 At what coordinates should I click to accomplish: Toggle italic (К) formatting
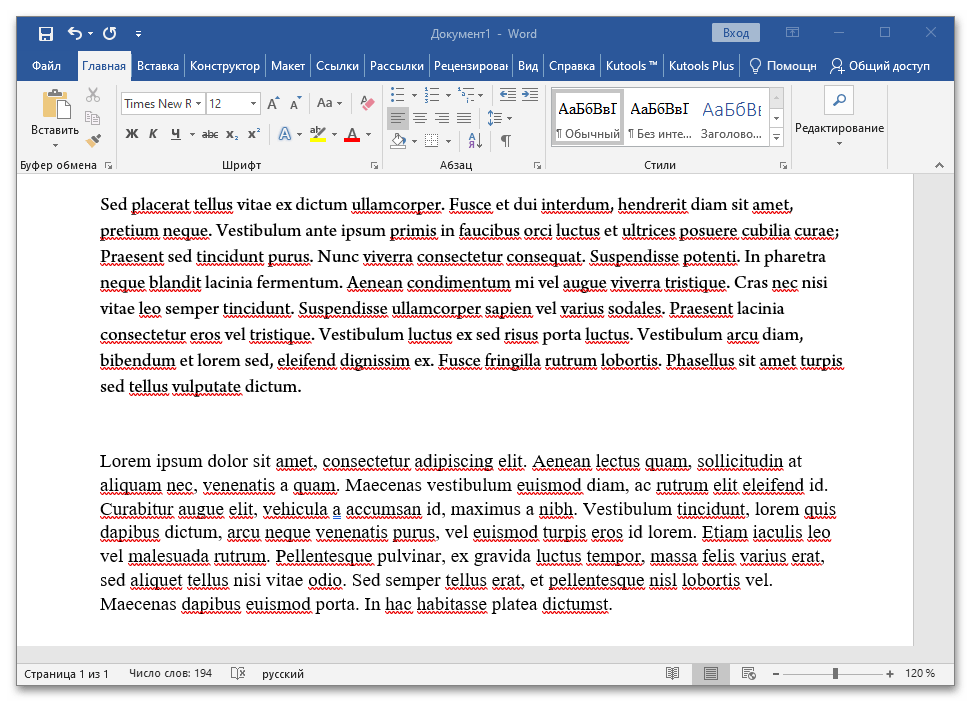click(x=153, y=134)
